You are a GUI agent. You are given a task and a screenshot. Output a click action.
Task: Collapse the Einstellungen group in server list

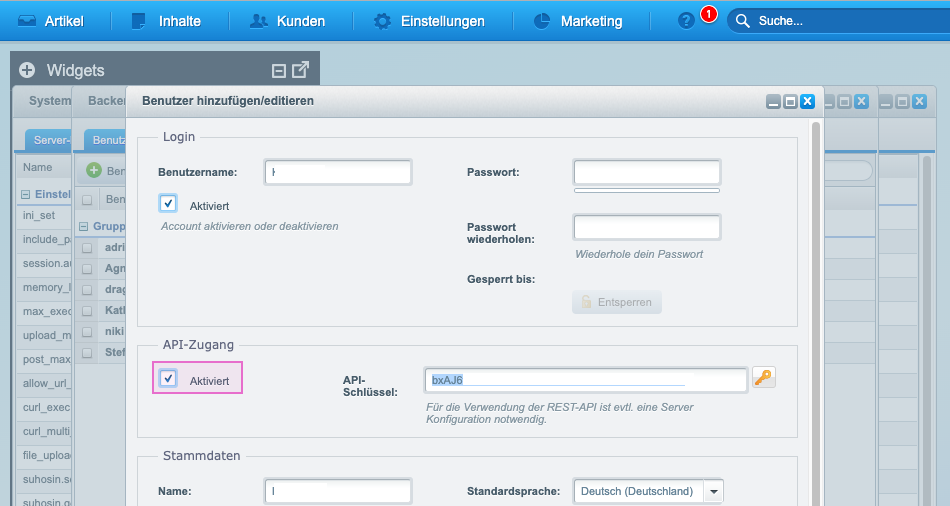pyautogui.click(x=26, y=194)
